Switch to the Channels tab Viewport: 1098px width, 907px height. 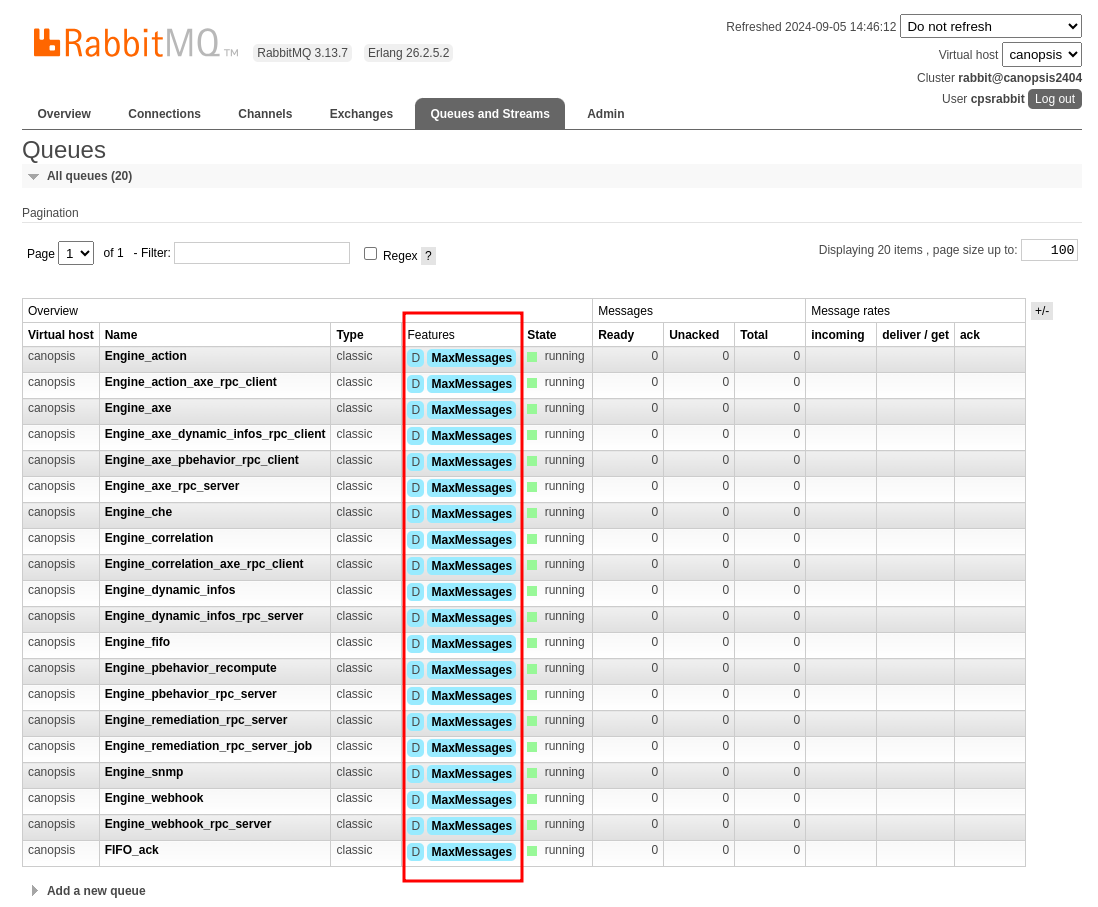tap(265, 113)
